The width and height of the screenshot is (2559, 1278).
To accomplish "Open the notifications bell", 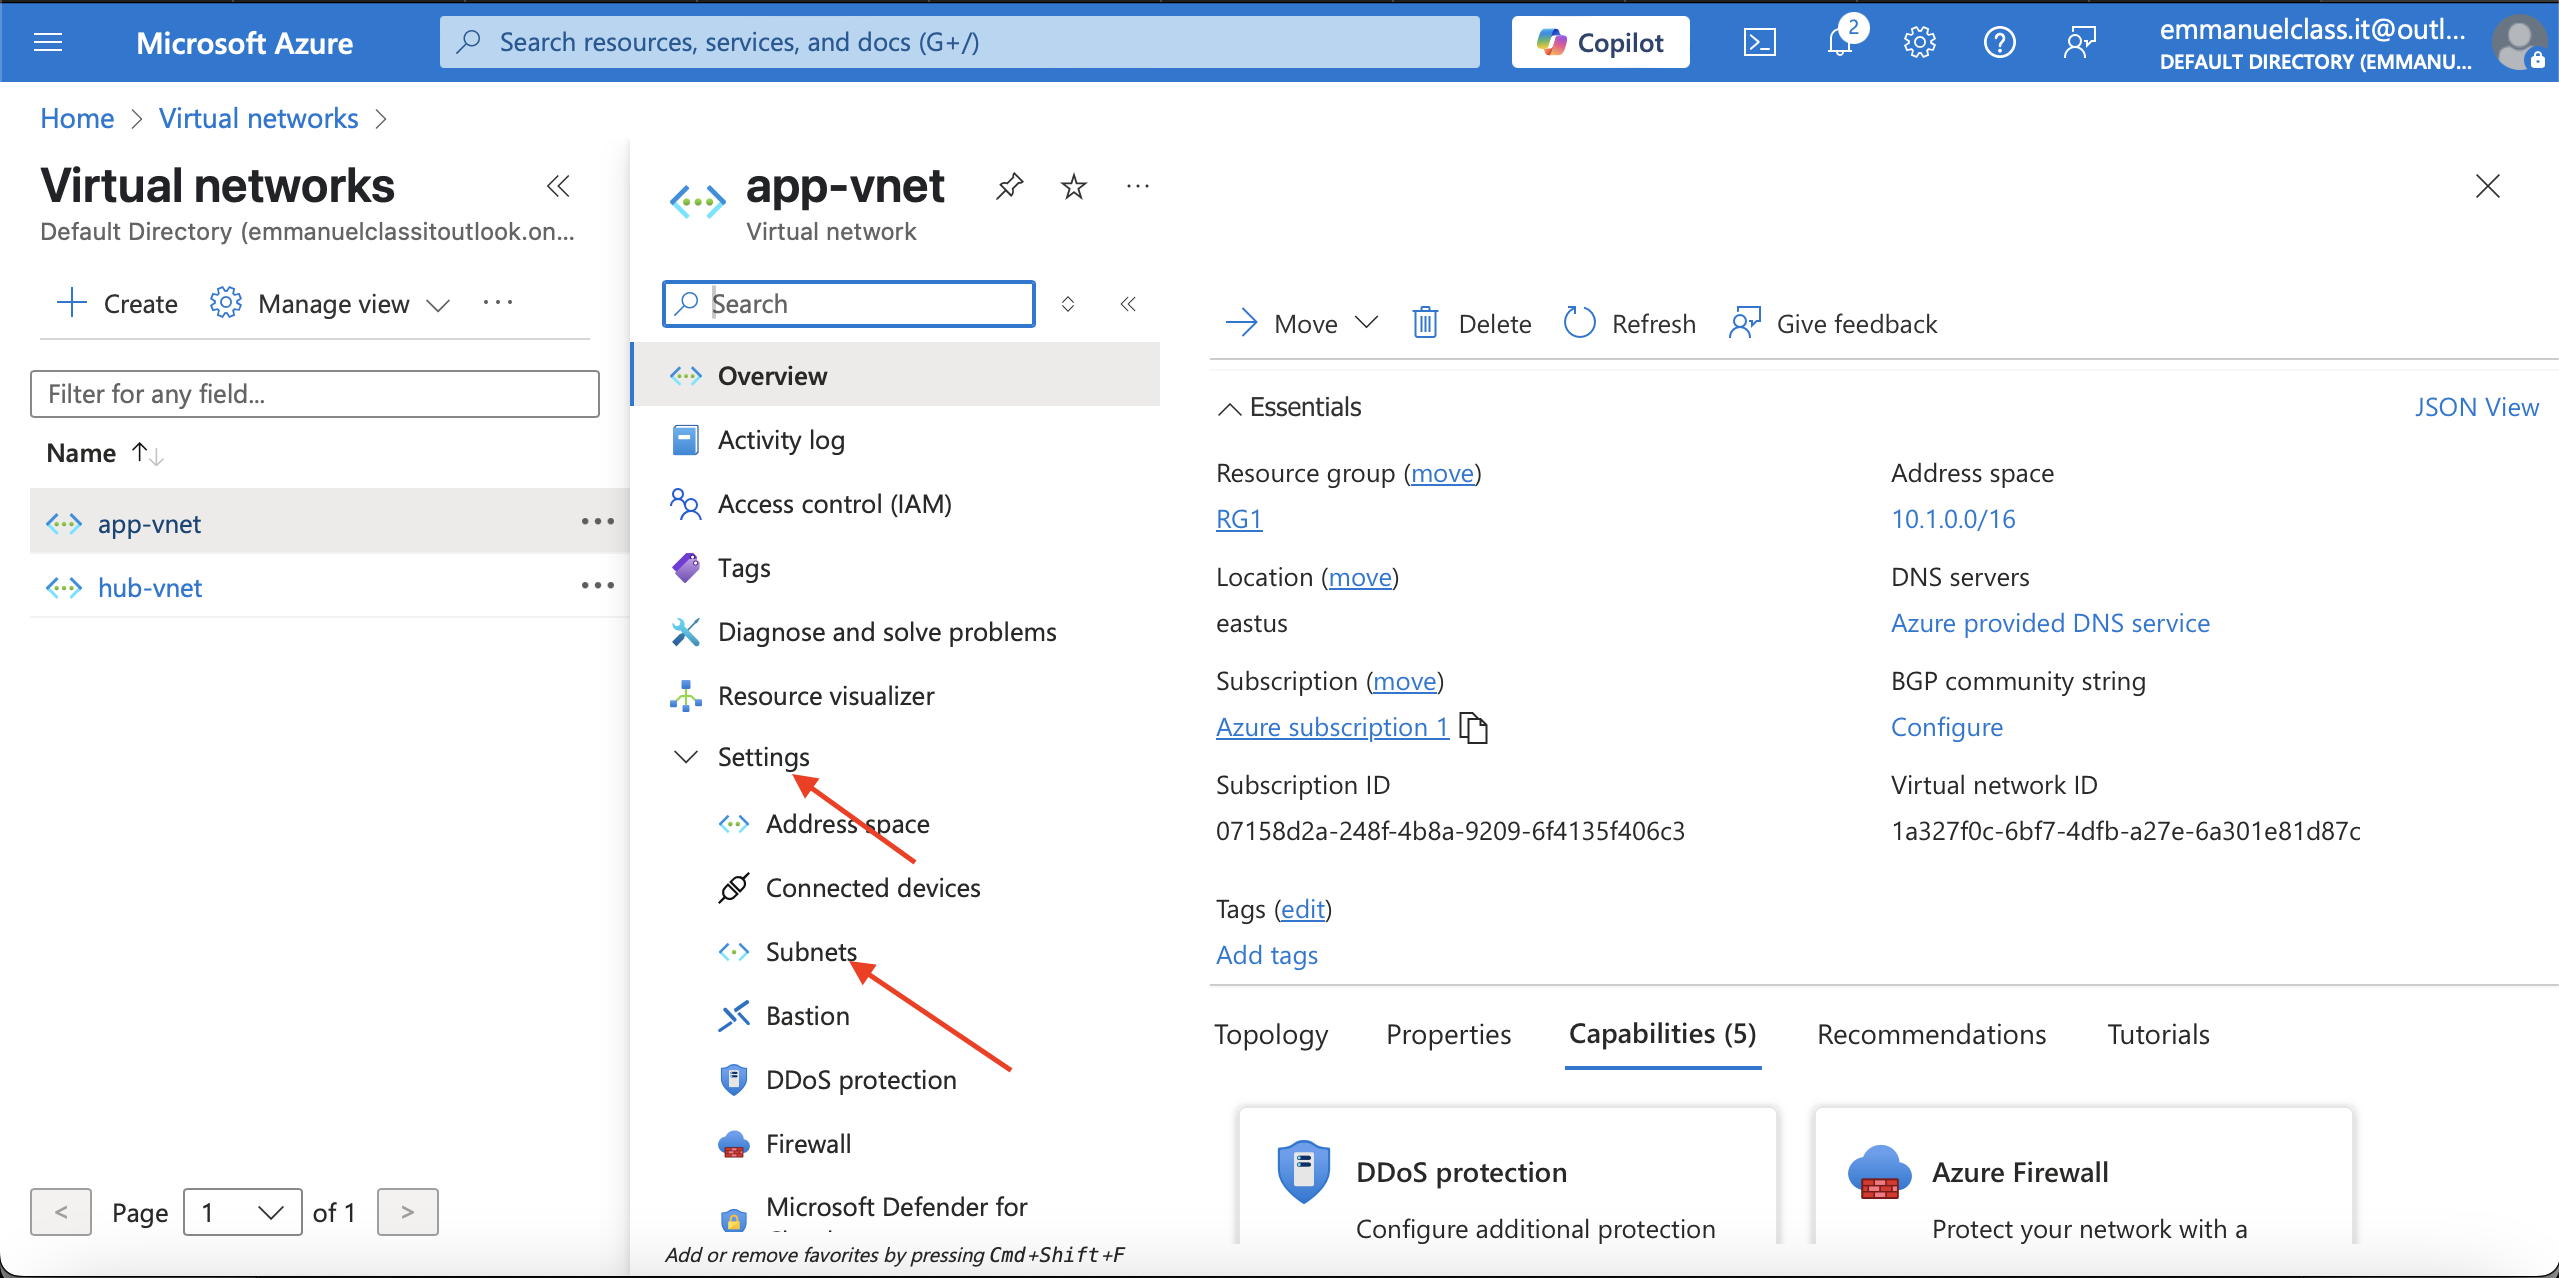I will click(x=1840, y=42).
